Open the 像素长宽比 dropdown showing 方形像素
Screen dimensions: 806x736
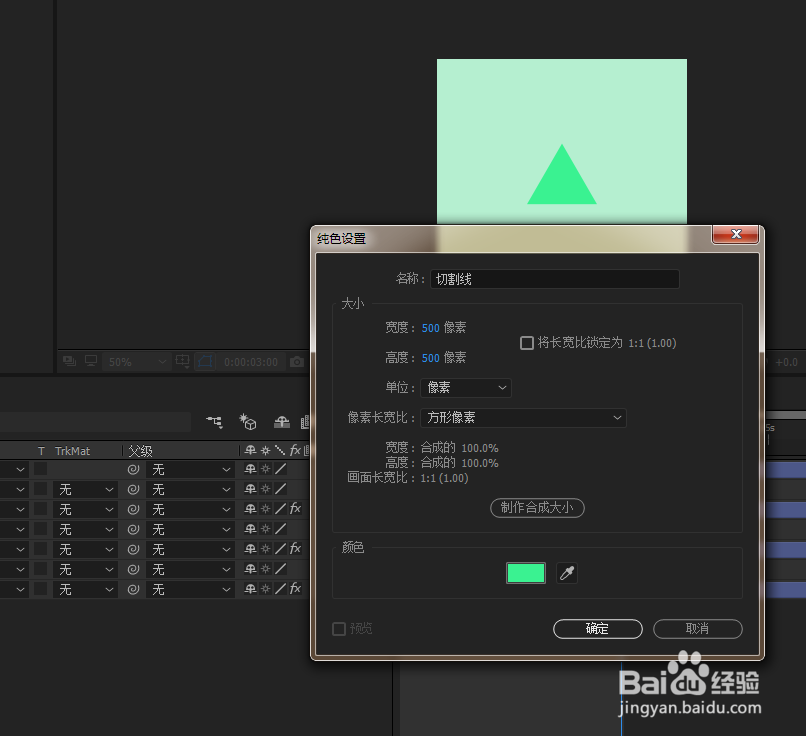coord(523,417)
